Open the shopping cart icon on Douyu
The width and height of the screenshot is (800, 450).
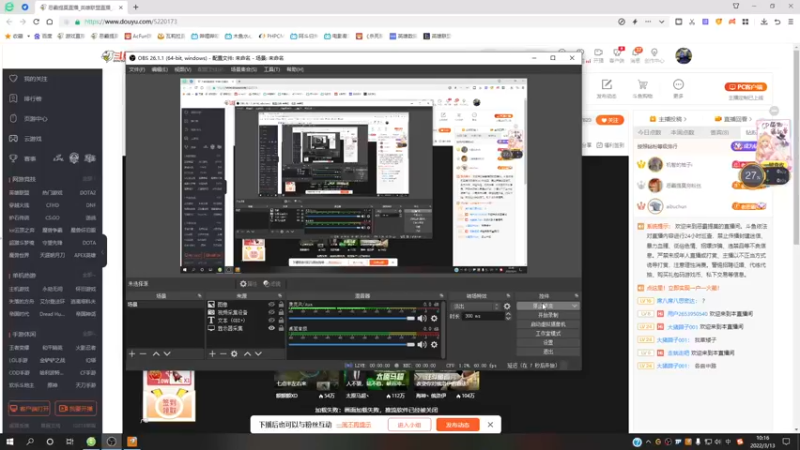point(642,85)
